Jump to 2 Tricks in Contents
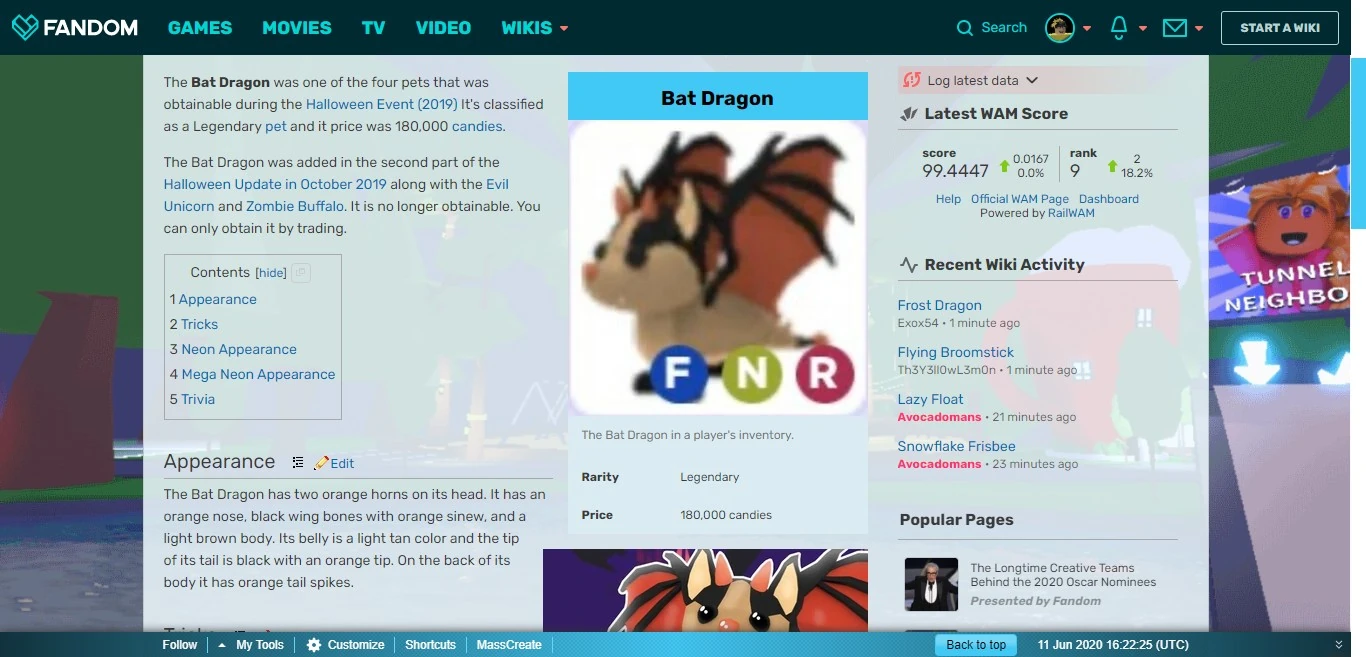The width and height of the screenshot is (1366, 657). click(x=194, y=324)
